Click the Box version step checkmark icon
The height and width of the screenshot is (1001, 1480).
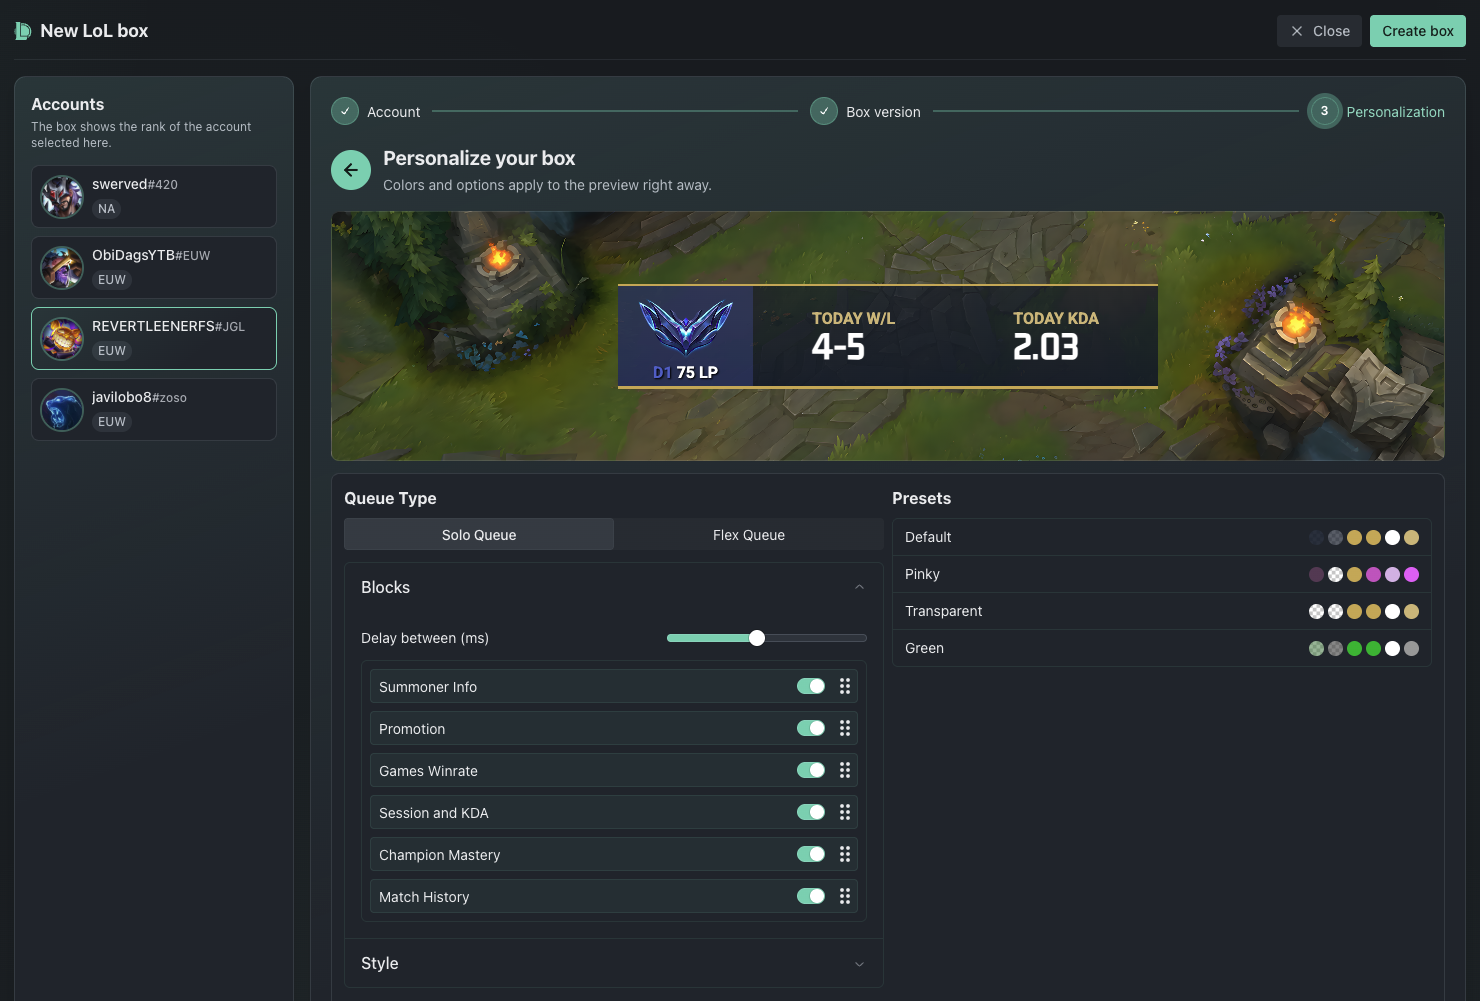coord(824,112)
